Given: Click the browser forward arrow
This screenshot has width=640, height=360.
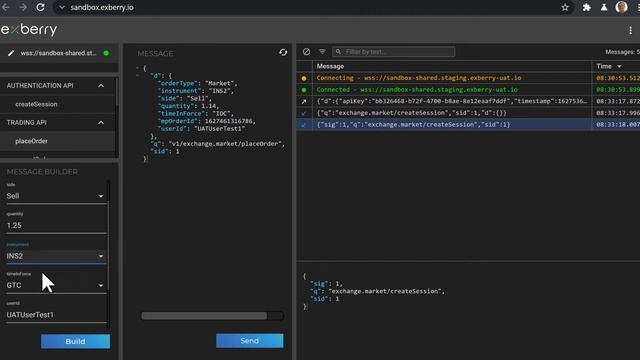Looking at the screenshot, I should point(23,7).
